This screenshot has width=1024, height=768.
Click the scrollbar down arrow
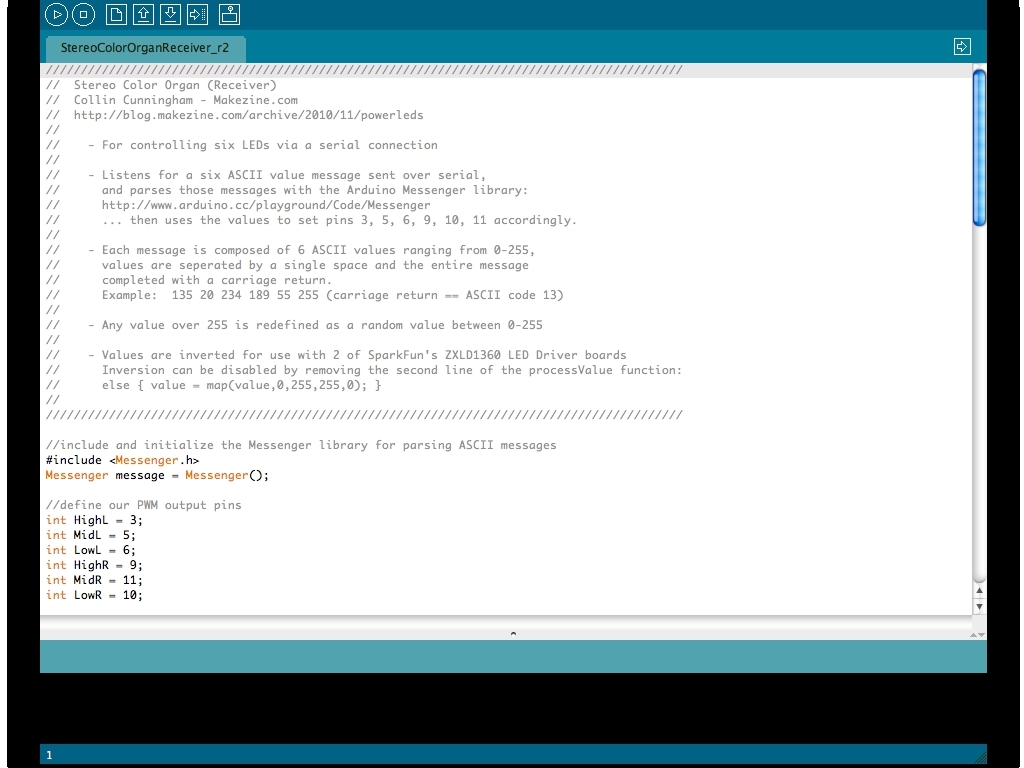979,607
